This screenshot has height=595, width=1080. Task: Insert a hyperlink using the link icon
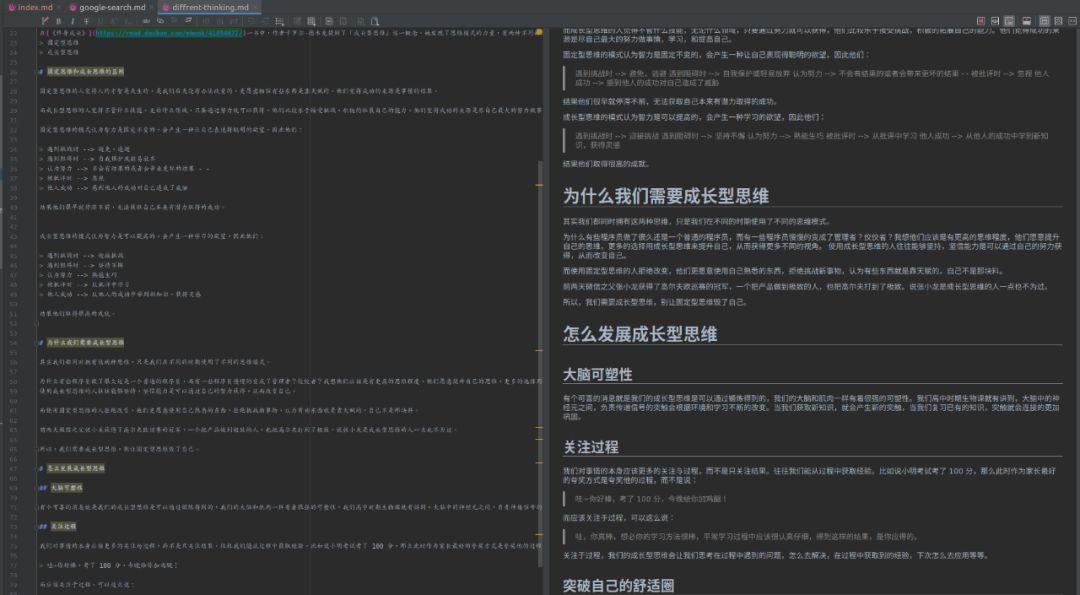pyautogui.click(x=160, y=21)
